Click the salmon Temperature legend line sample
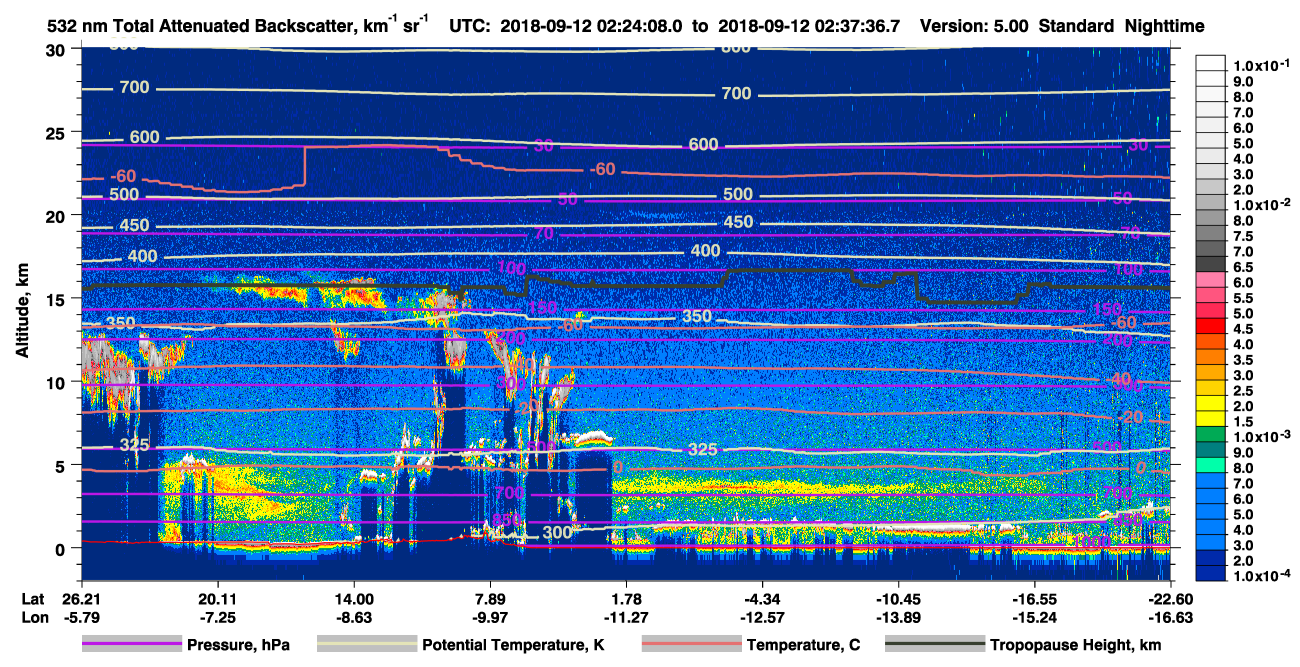Viewport: 1300px width, 667px height. tap(690, 645)
